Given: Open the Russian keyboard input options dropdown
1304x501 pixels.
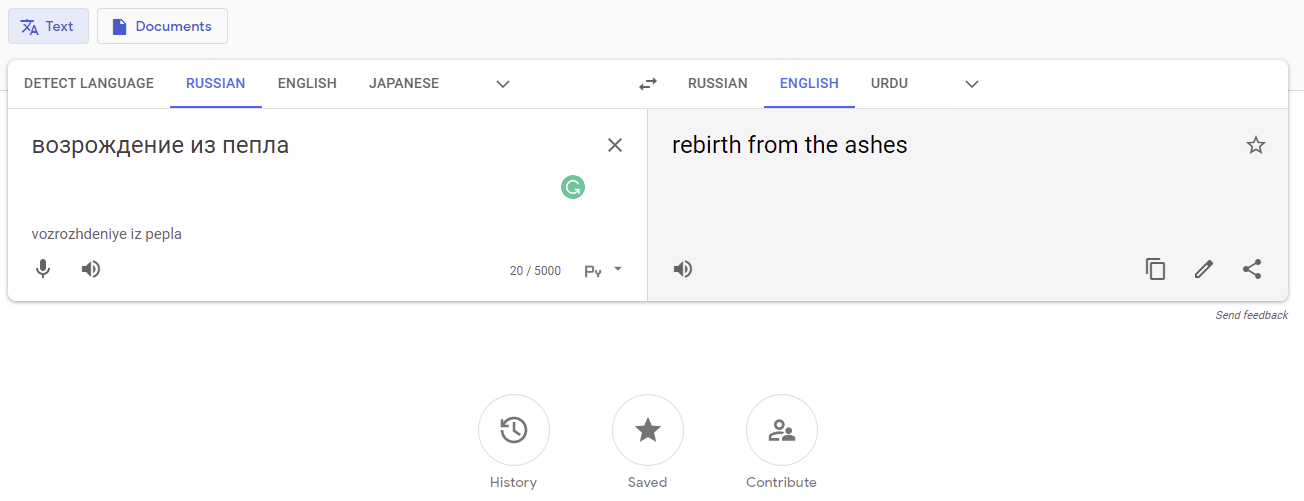Looking at the screenshot, I should (x=604, y=270).
